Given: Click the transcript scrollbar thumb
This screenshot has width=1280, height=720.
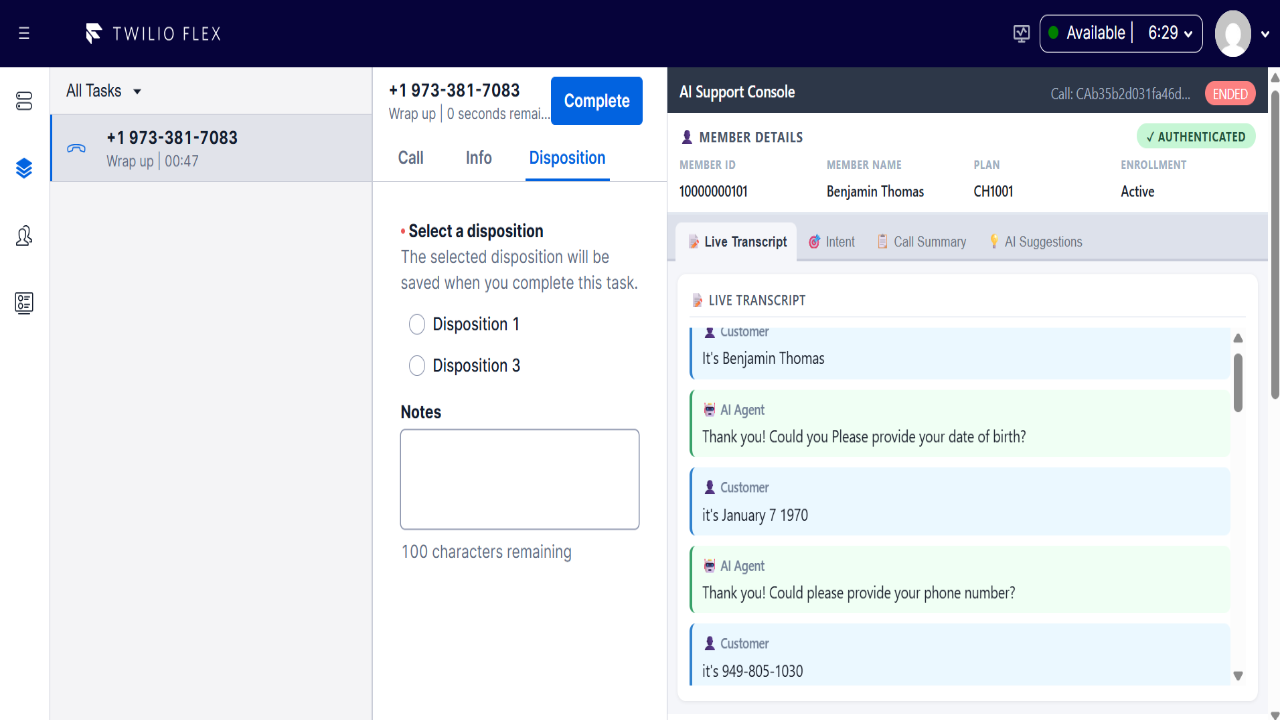Looking at the screenshot, I should [x=1238, y=382].
